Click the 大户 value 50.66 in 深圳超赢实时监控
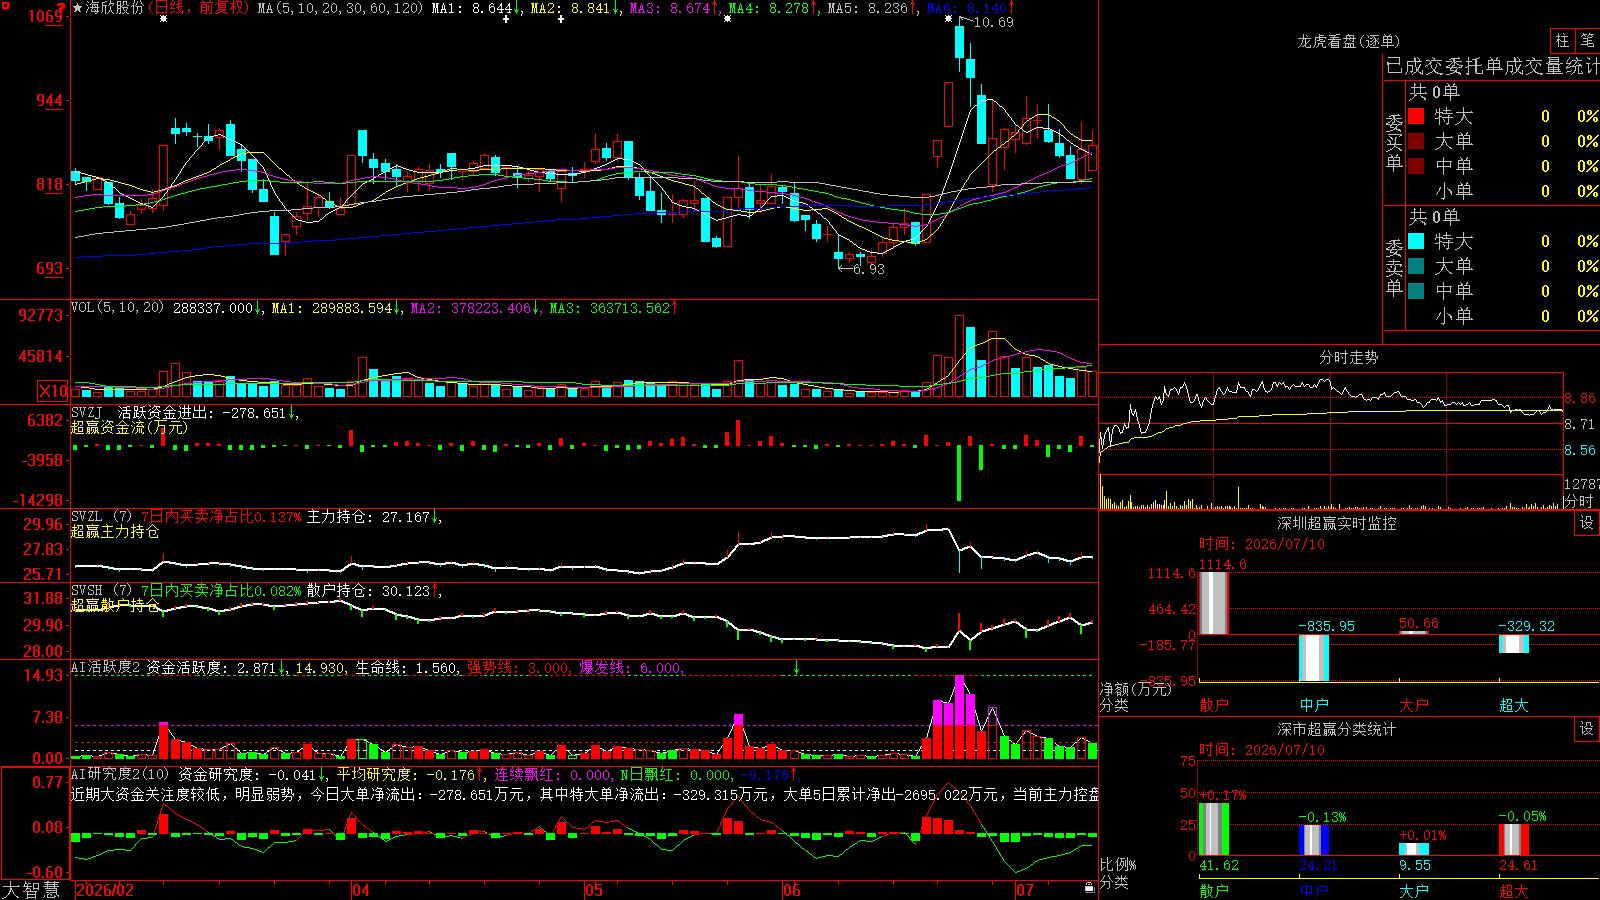 1419,623
